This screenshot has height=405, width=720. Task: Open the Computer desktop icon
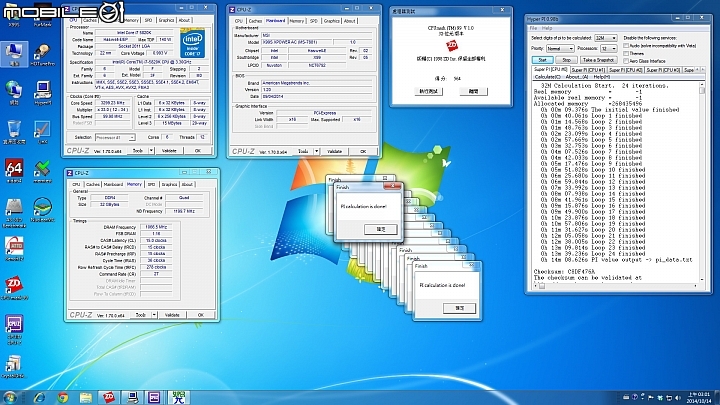click(x=14, y=54)
